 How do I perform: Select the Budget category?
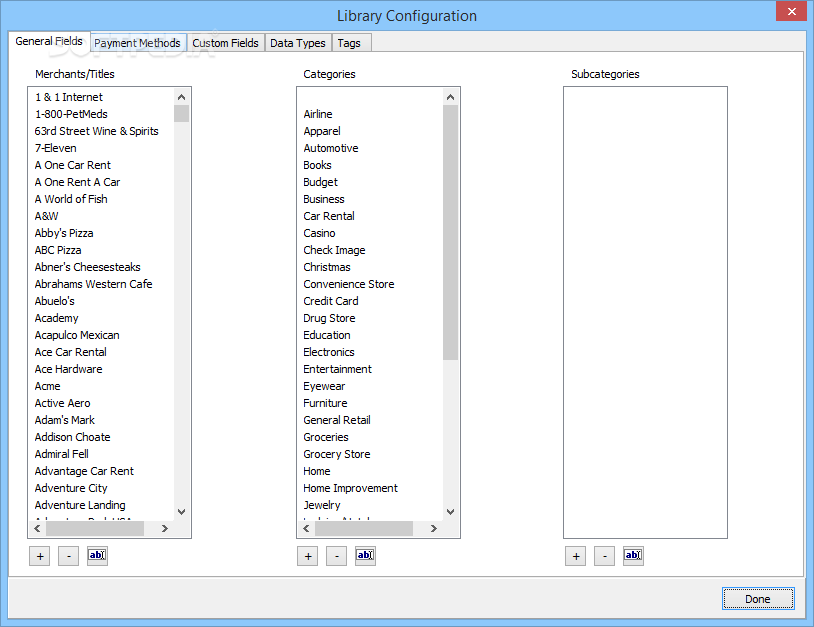click(320, 182)
